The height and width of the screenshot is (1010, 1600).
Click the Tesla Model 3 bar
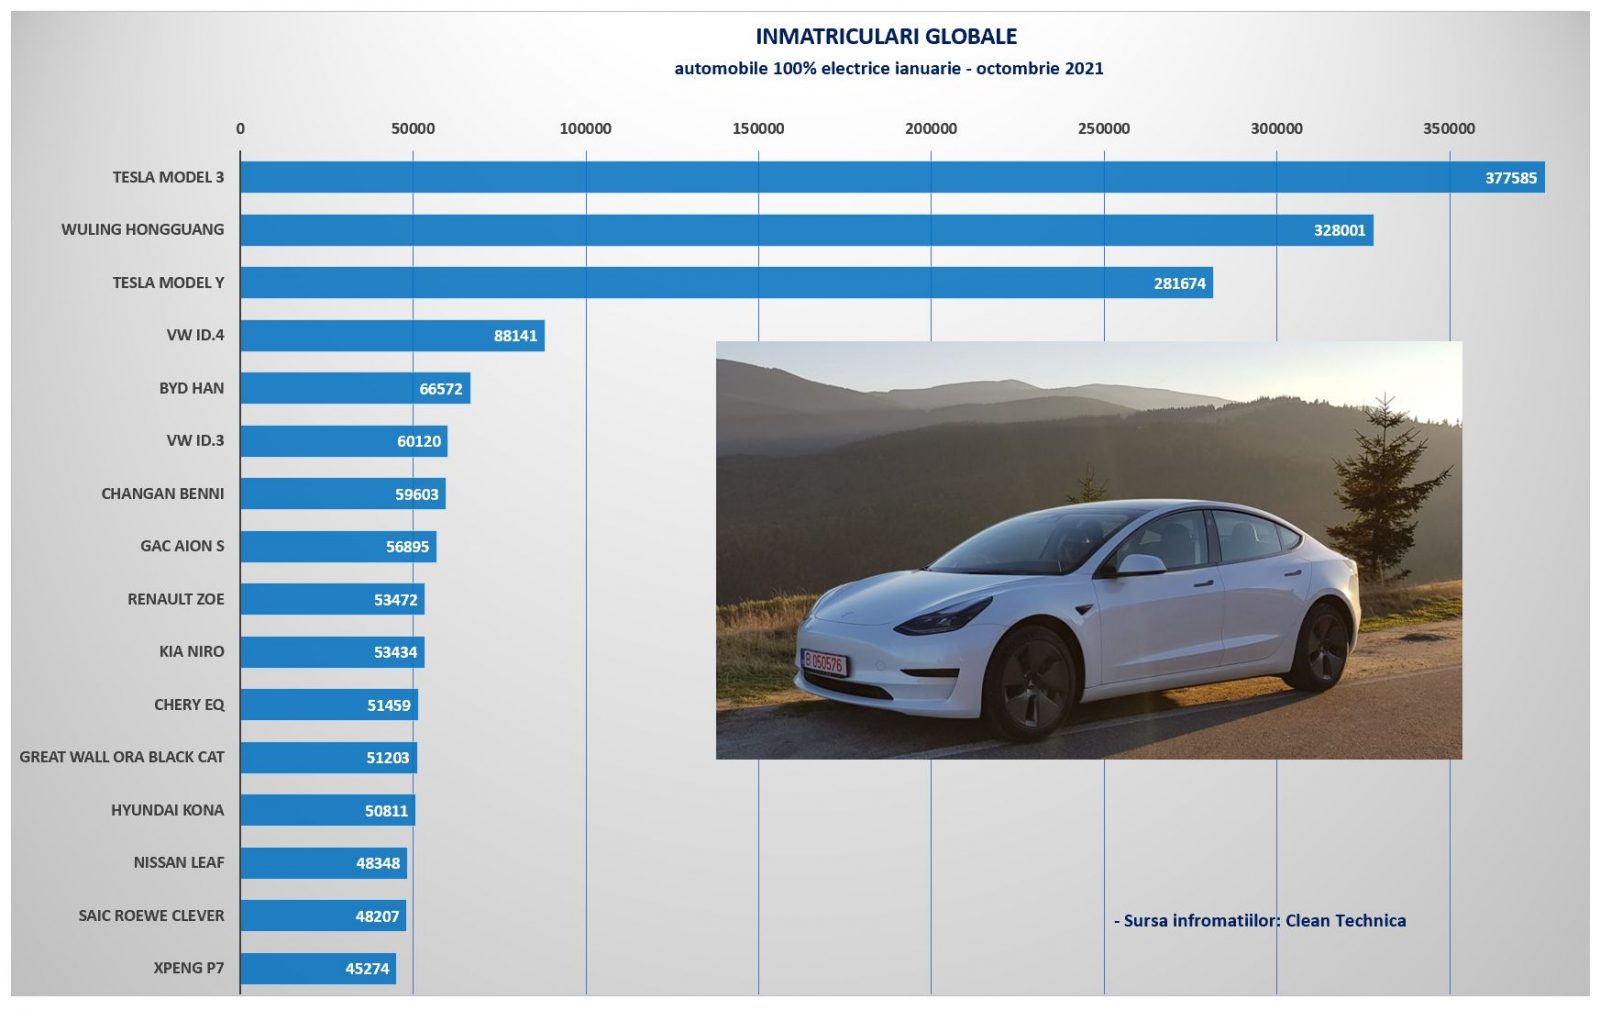click(890, 177)
